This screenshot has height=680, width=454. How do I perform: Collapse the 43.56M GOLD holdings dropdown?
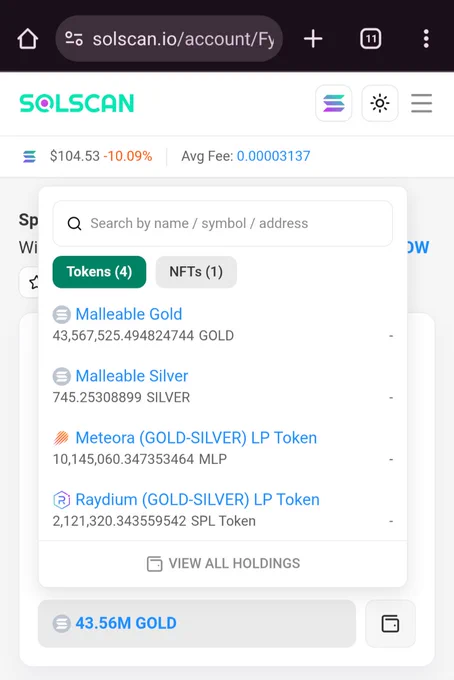197,624
